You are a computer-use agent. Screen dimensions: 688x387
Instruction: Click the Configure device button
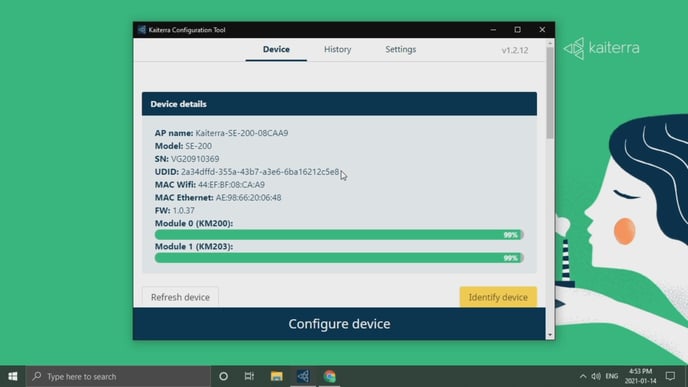pos(339,324)
